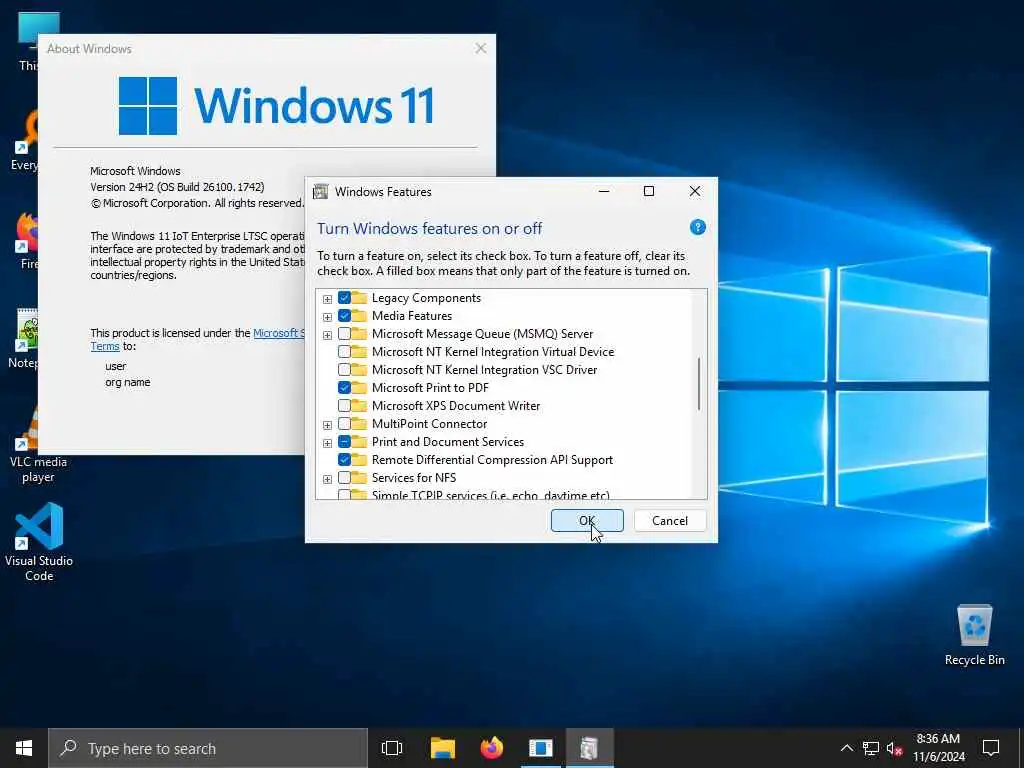Open the Start menu
The image size is (1024, 768).
pos(24,748)
